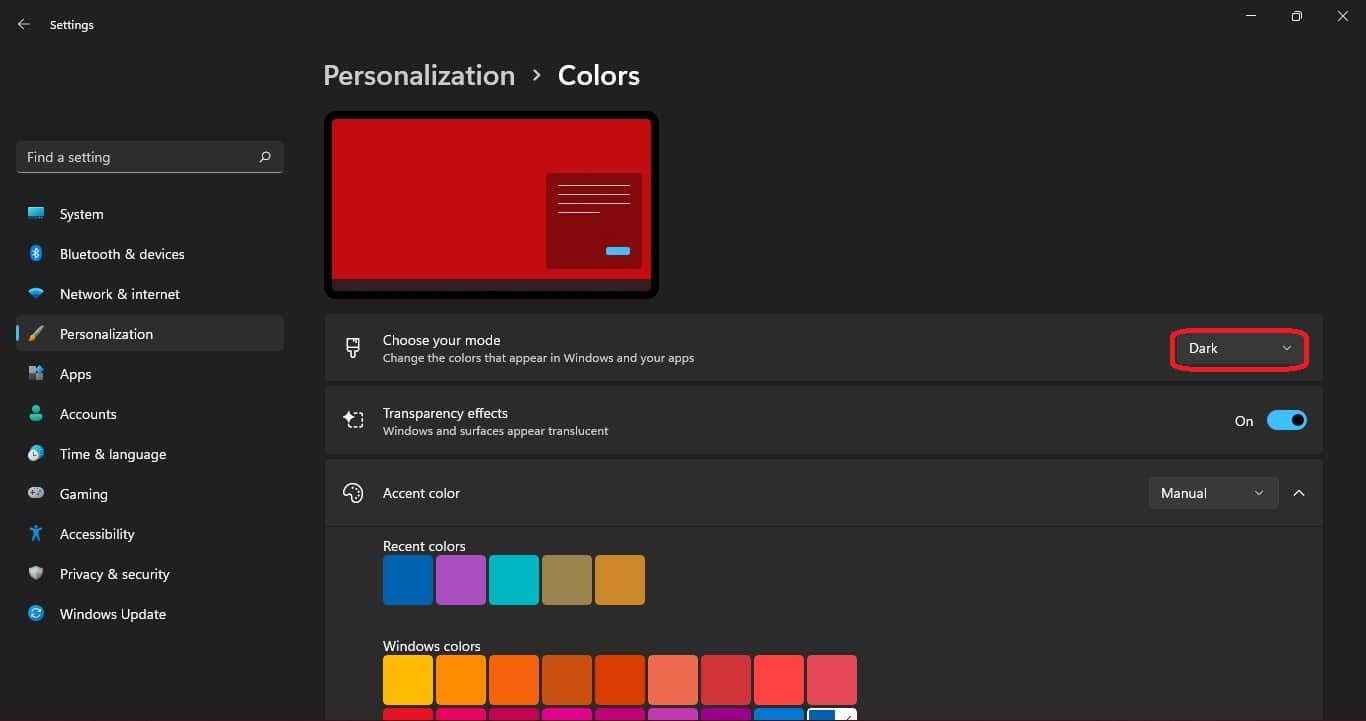Open Accounts via its person icon
1366x721 pixels.
(x=36, y=414)
